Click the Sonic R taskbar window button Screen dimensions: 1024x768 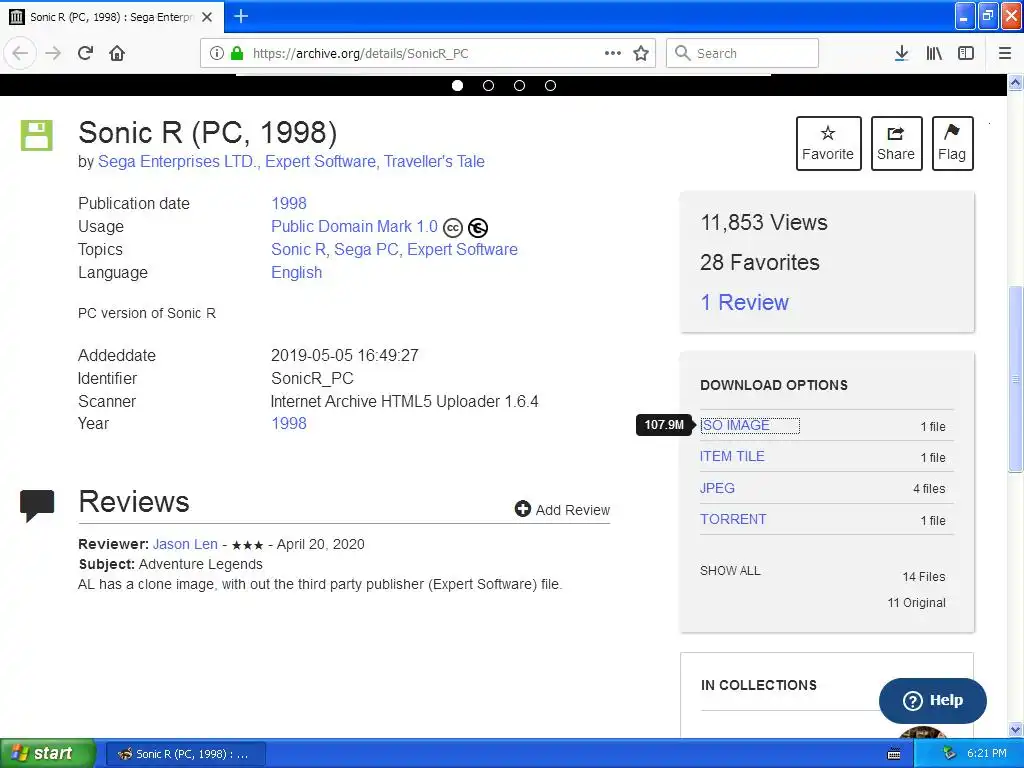(185, 754)
